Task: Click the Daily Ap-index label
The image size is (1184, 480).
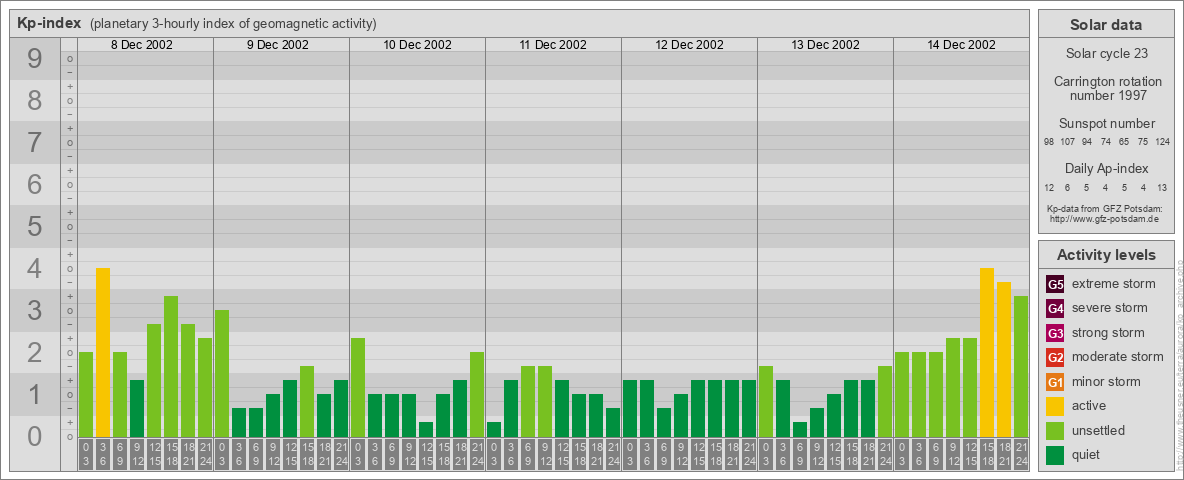Action: (x=1106, y=168)
